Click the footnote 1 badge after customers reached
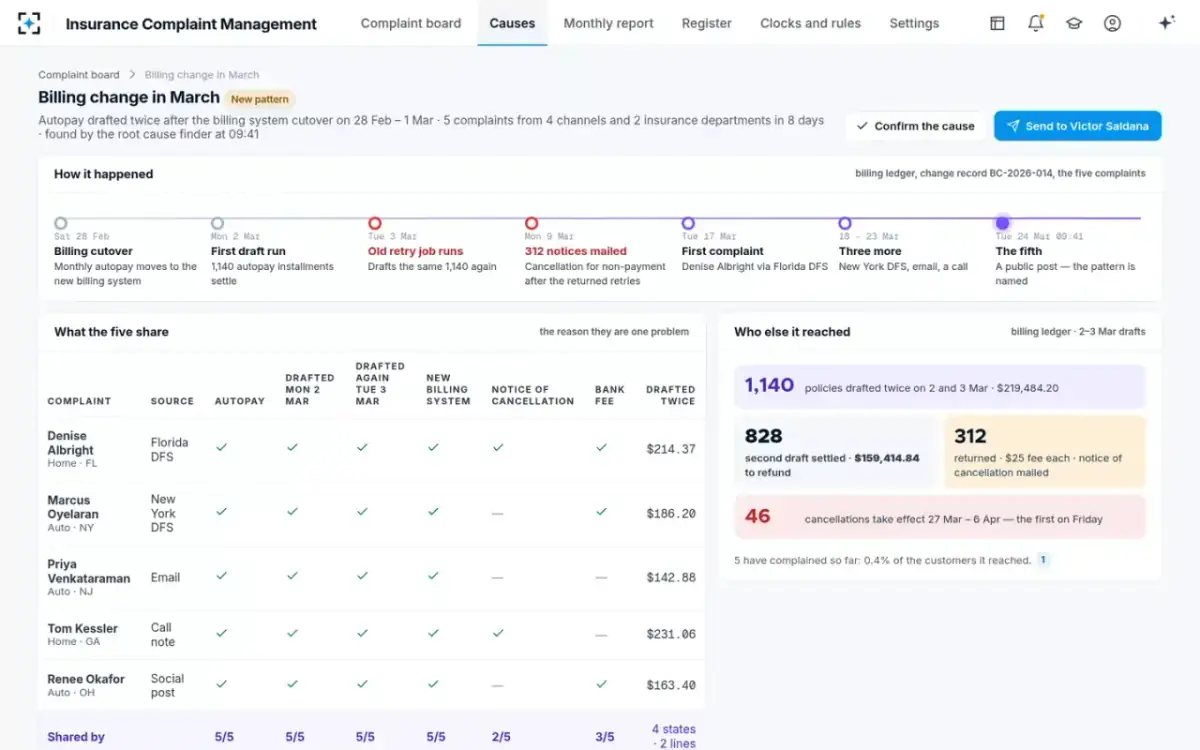1200x750 pixels. [1043, 560]
